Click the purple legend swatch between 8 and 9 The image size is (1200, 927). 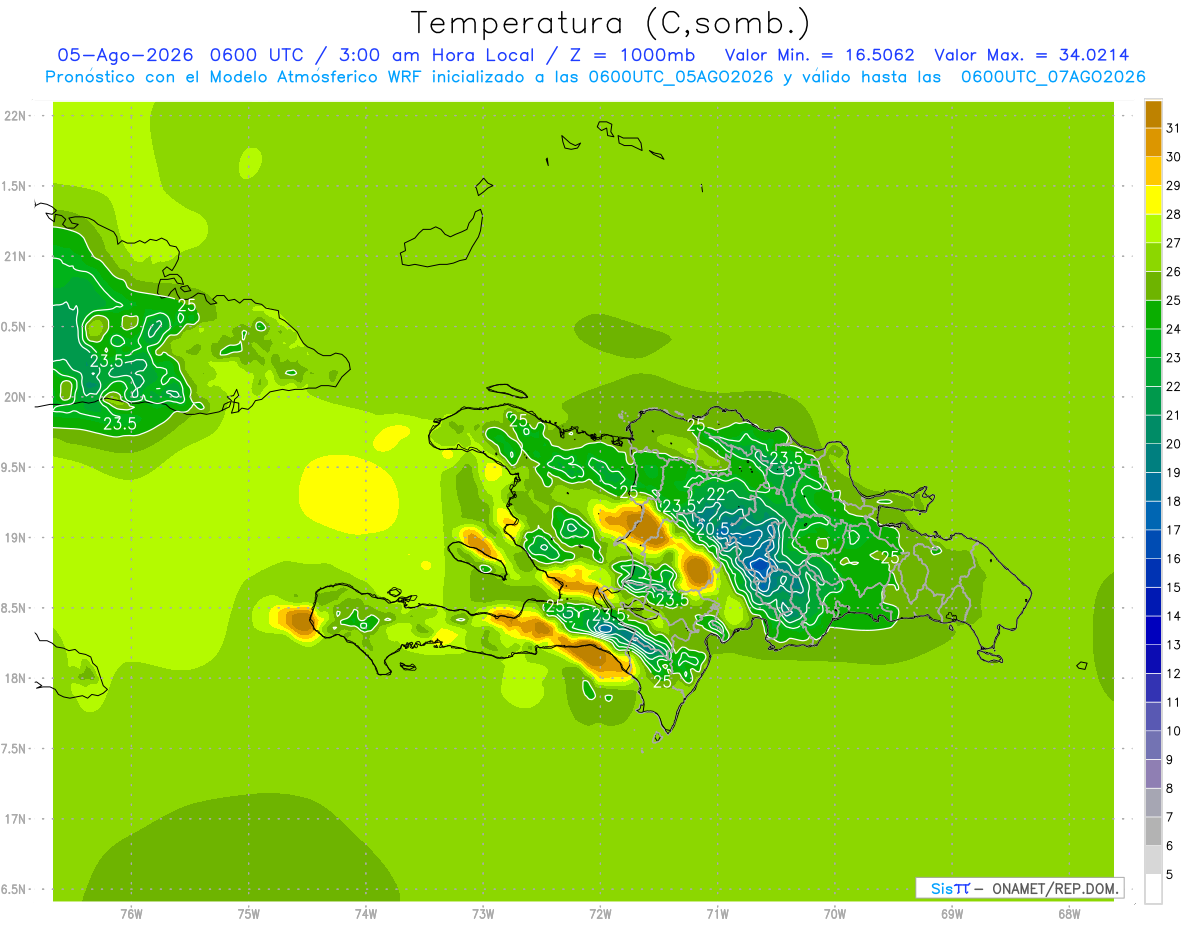point(1153,774)
